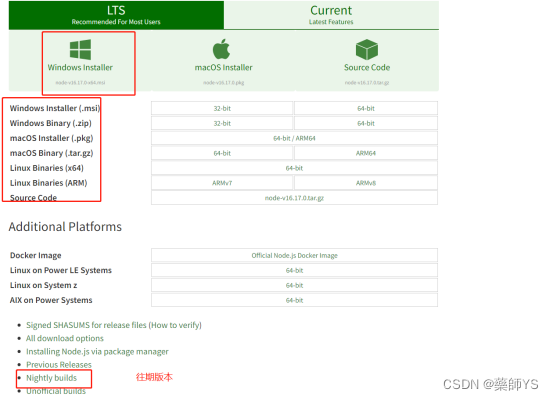Click Linux Binaries (x64) row label
The image size is (554, 400).
47,168
